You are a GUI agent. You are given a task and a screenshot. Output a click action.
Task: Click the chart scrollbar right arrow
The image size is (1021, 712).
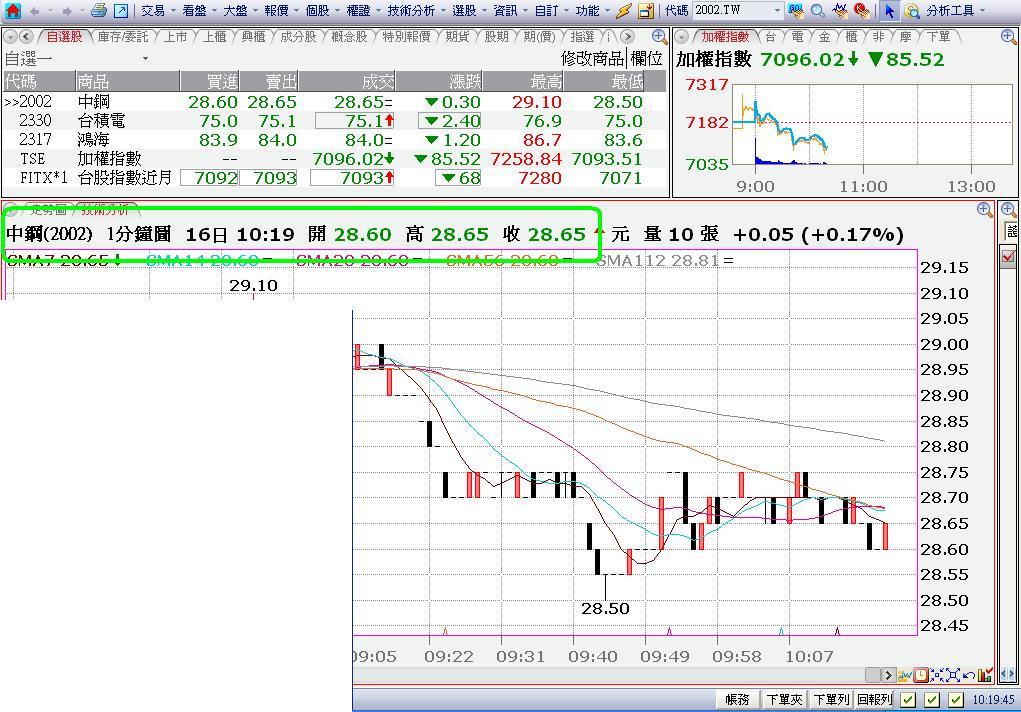coord(888,676)
